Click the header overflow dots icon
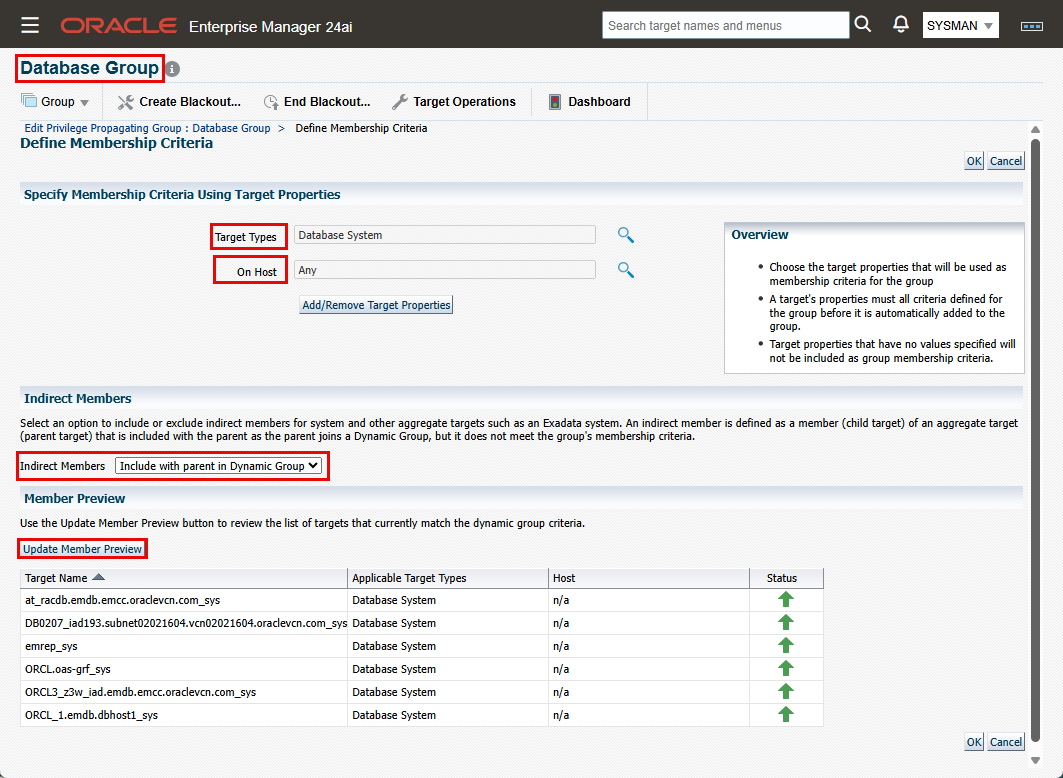 click(x=1031, y=26)
